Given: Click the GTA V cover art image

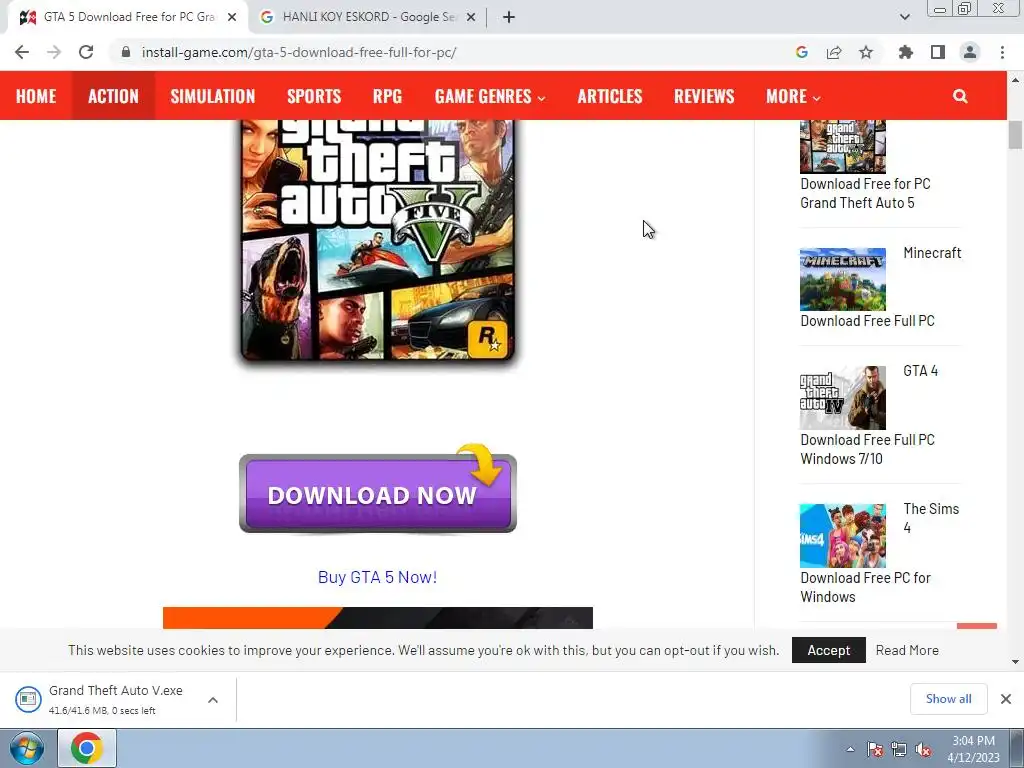Looking at the screenshot, I should pyautogui.click(x=378, y=240).
